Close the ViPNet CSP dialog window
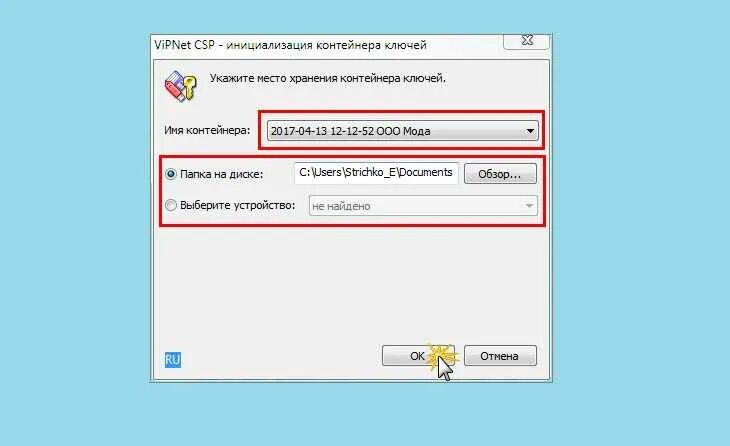The height and width of the screenshot is (446, 730). (x=527, y=41)
